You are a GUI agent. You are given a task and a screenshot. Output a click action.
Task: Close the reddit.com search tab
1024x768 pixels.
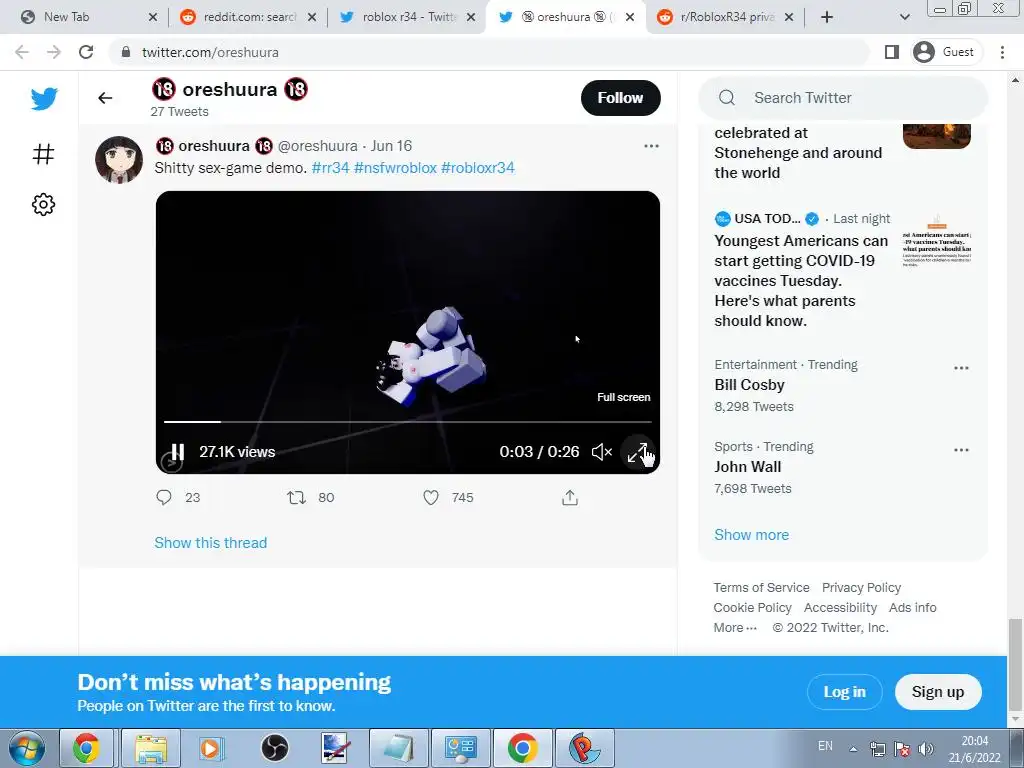point(312,18)
